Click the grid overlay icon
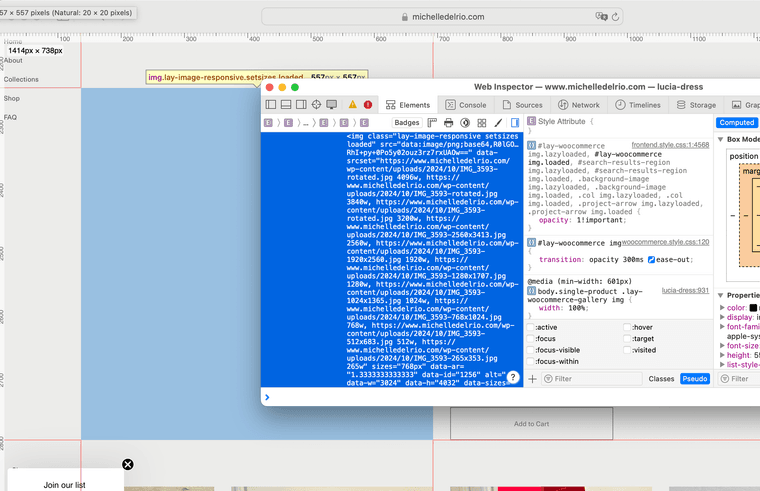760x491 pixels. click(x=481, y=123)
